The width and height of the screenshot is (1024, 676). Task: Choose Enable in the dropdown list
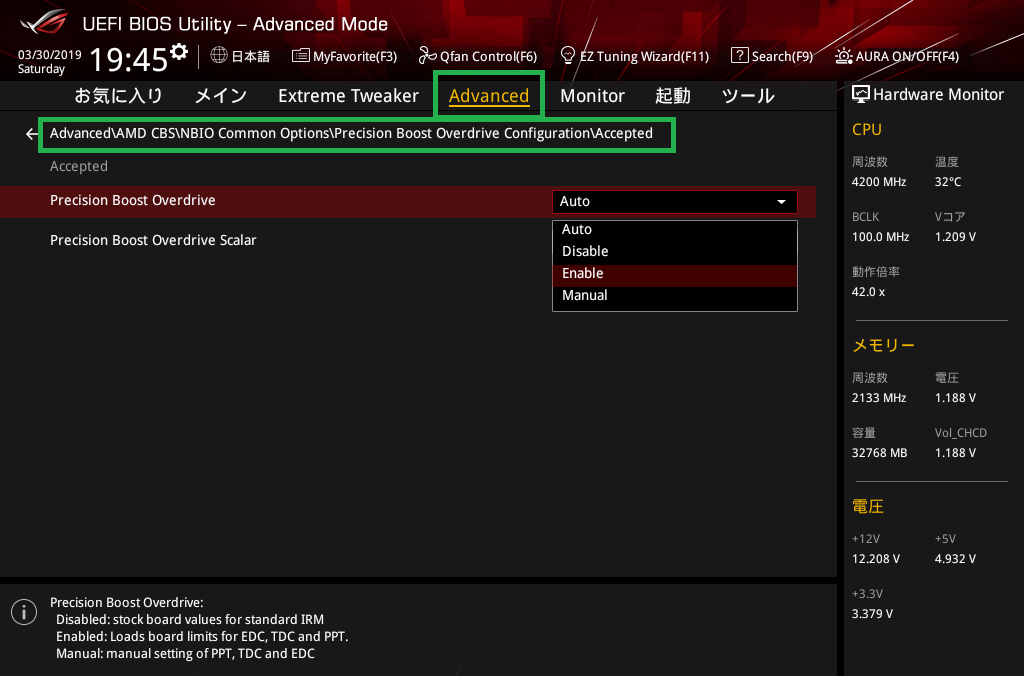[x=675, y=274]
